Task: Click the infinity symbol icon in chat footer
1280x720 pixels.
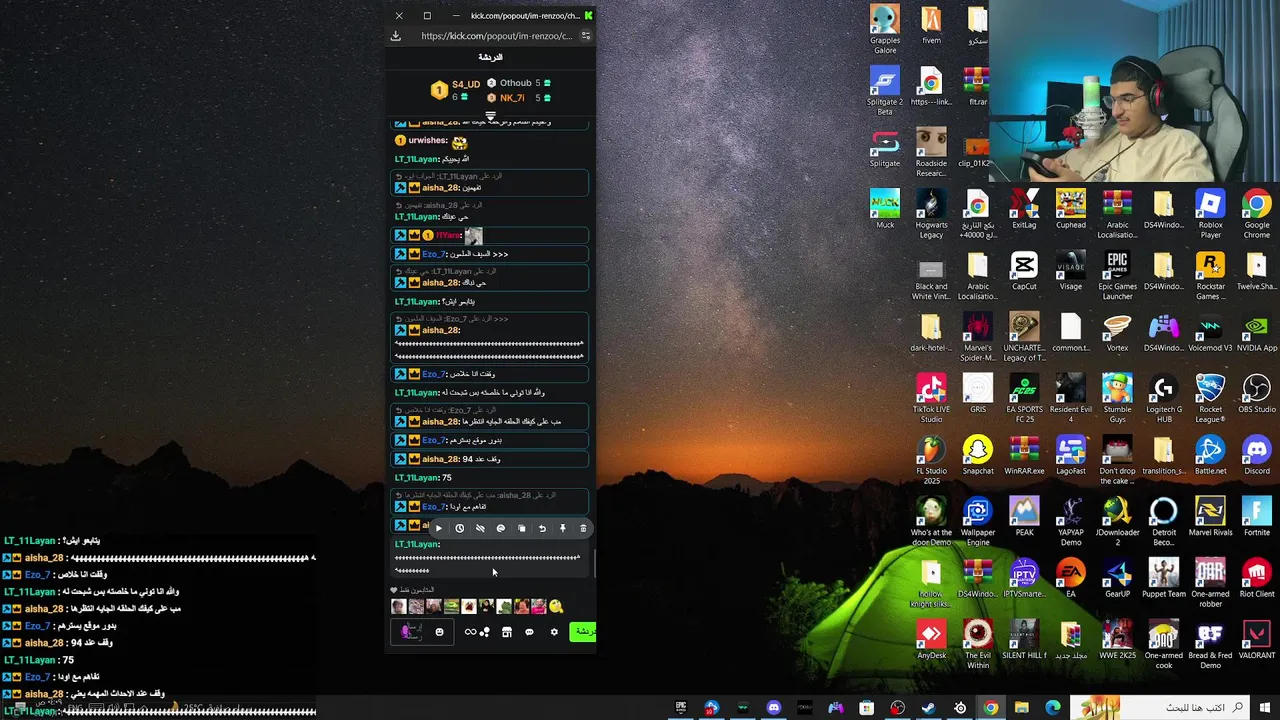Action: (470, 632)
